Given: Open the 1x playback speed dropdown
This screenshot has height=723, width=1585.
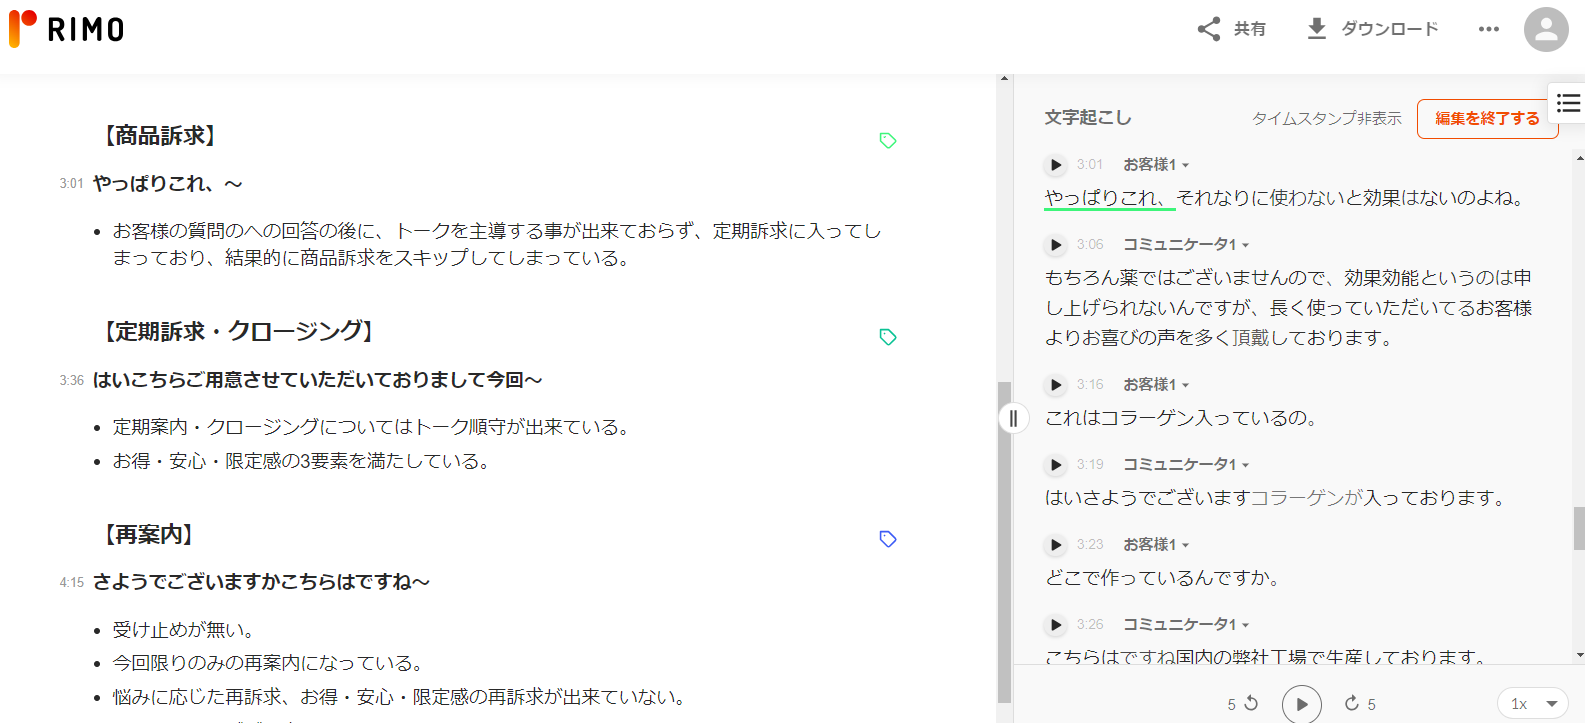Looking at the screenshot, I should tap(1533, 704).
